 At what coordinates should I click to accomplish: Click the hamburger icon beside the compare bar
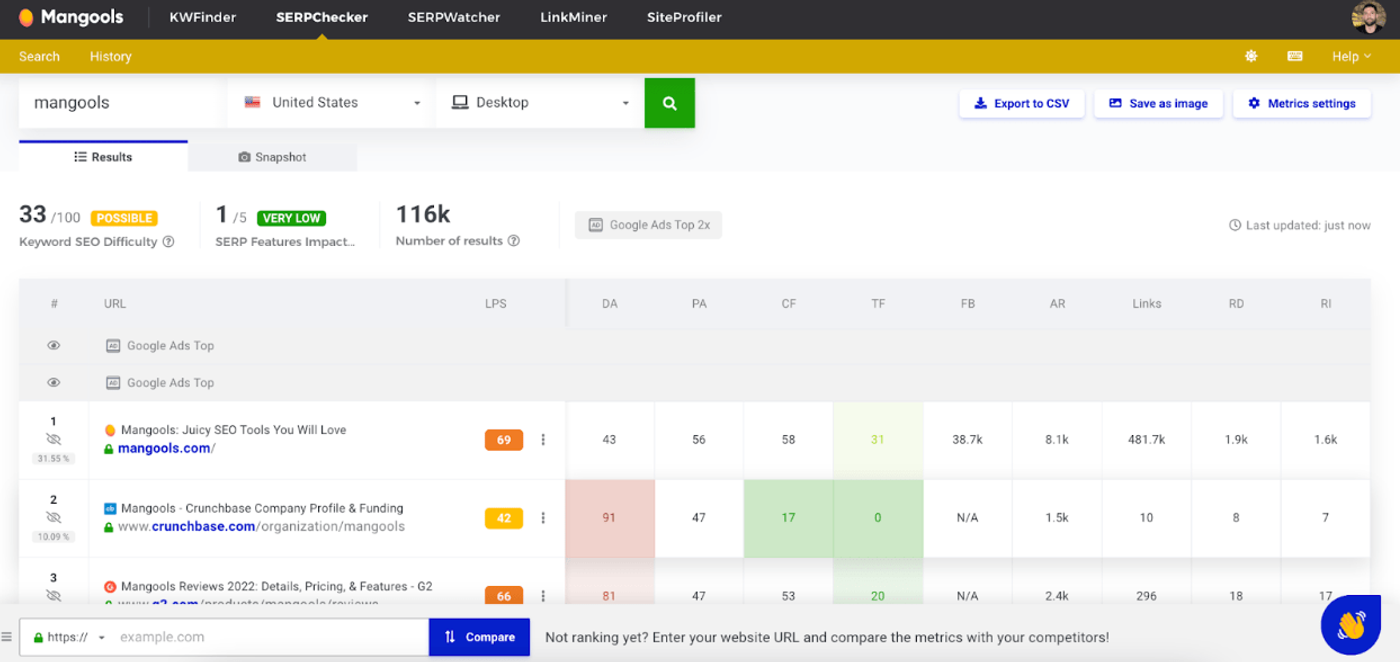pos(7,637)
